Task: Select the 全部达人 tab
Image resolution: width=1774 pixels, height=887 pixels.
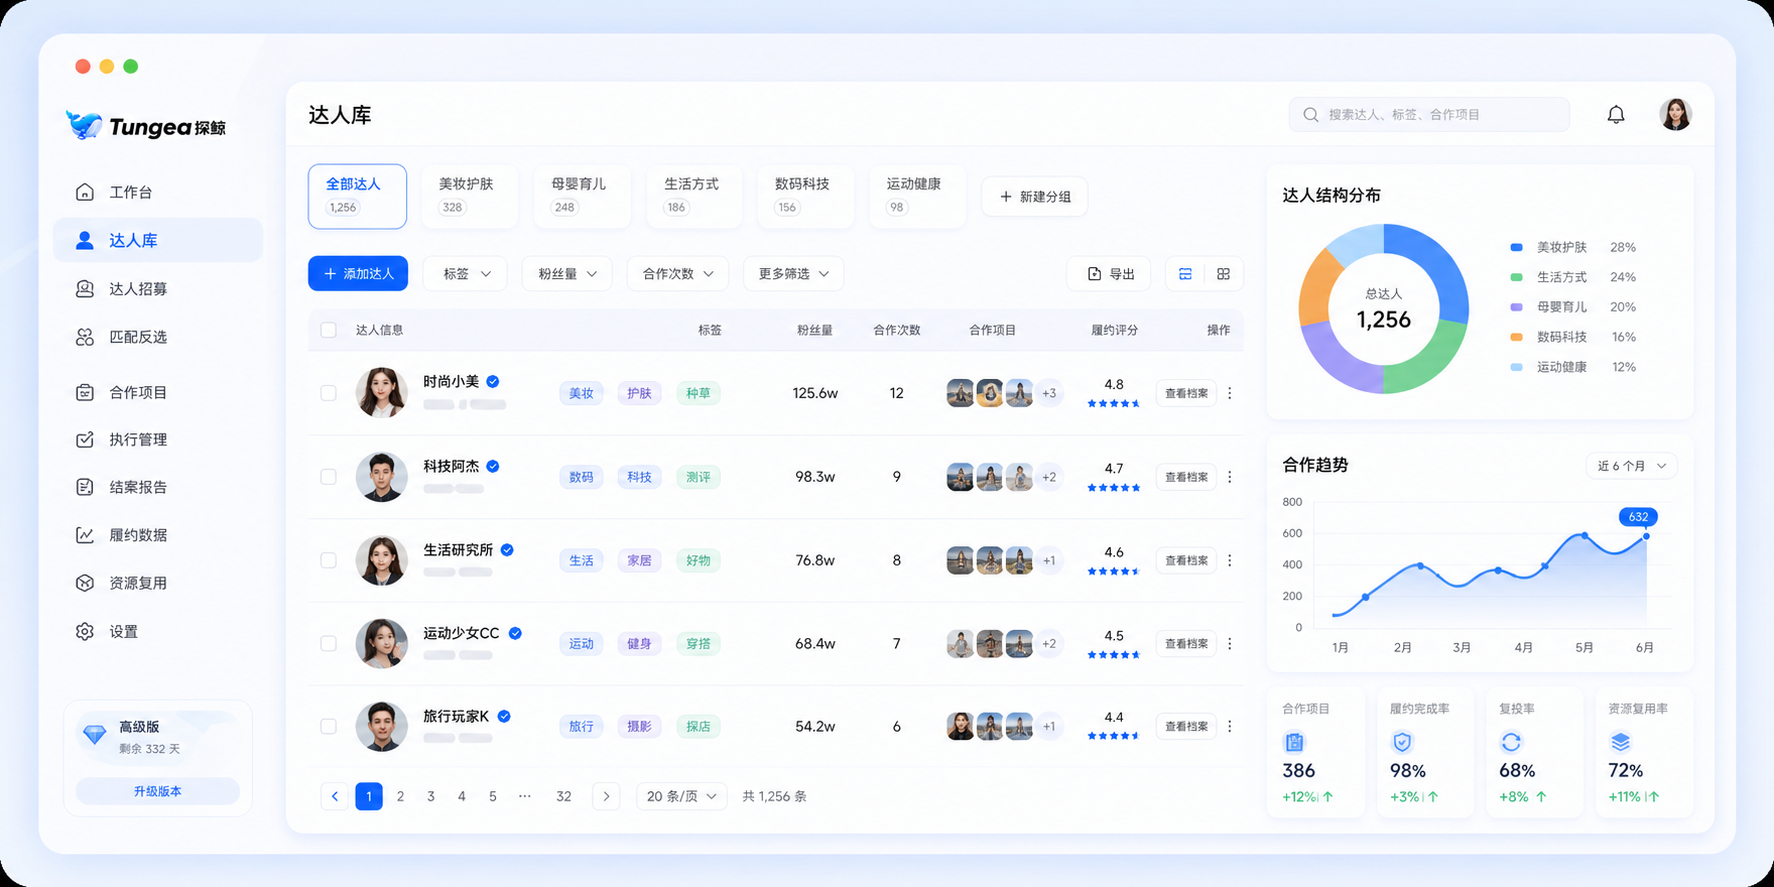Action: pyautogui.click(x=357, y=196)
